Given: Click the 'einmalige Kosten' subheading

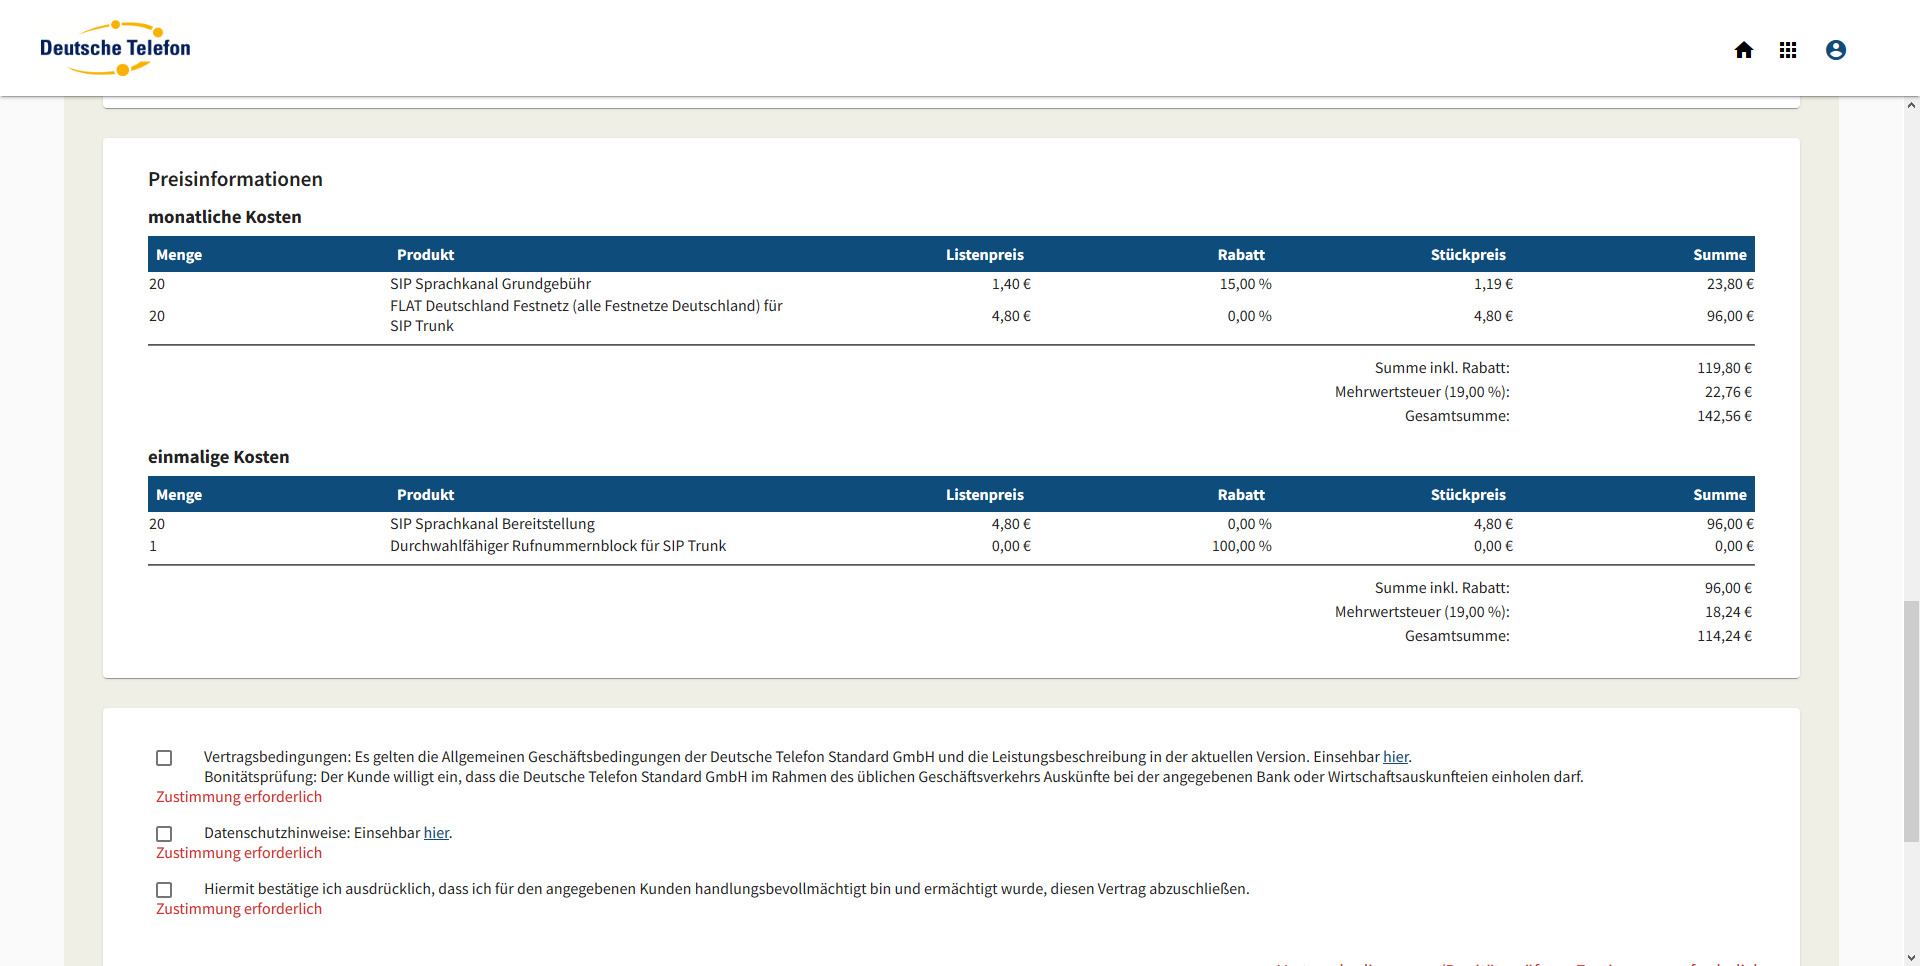Looking at the screenshot, I should 218,457.
